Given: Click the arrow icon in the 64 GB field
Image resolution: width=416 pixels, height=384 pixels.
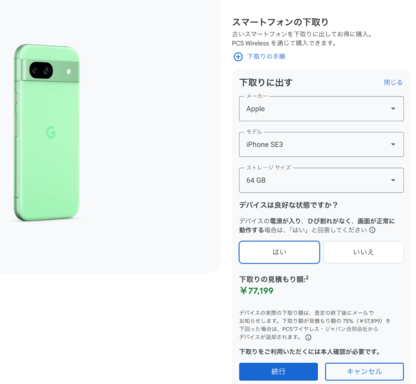Looking at the screenshot, I should click(393, 180).
